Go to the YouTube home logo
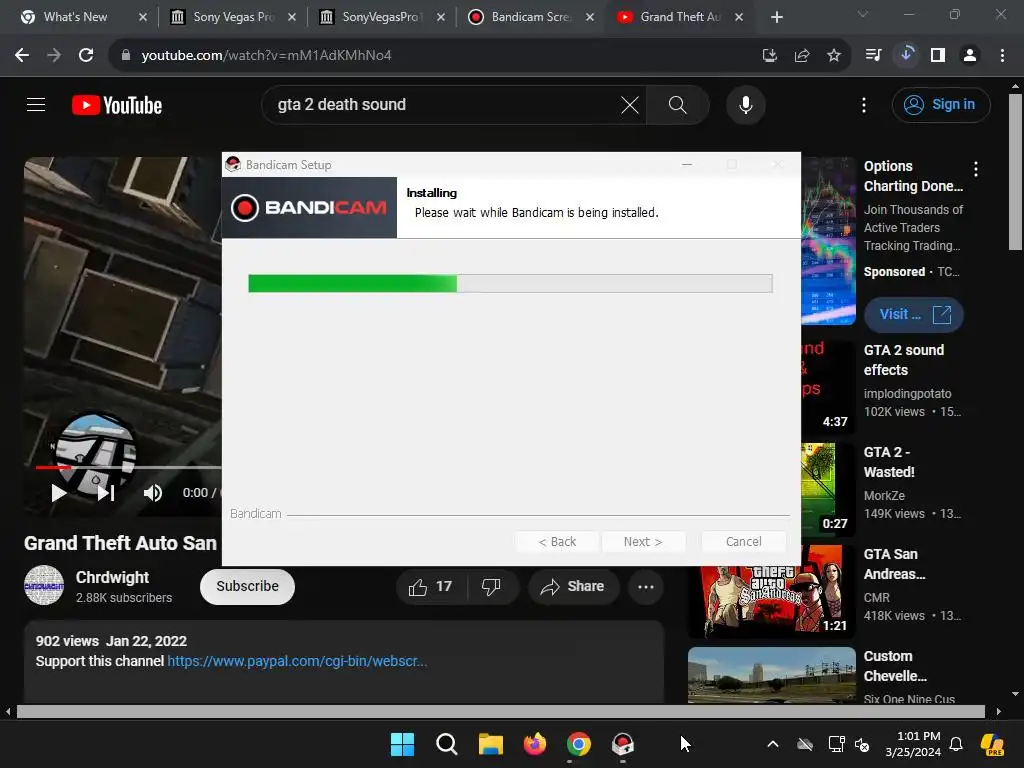Screen dimensions: 1024x768 tap(117, 105)
